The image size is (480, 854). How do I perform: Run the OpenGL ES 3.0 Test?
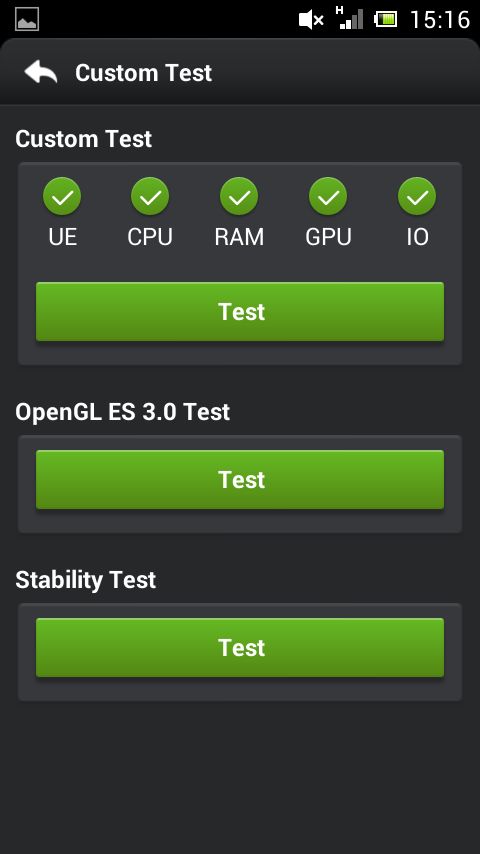click(x=240, y=479)
